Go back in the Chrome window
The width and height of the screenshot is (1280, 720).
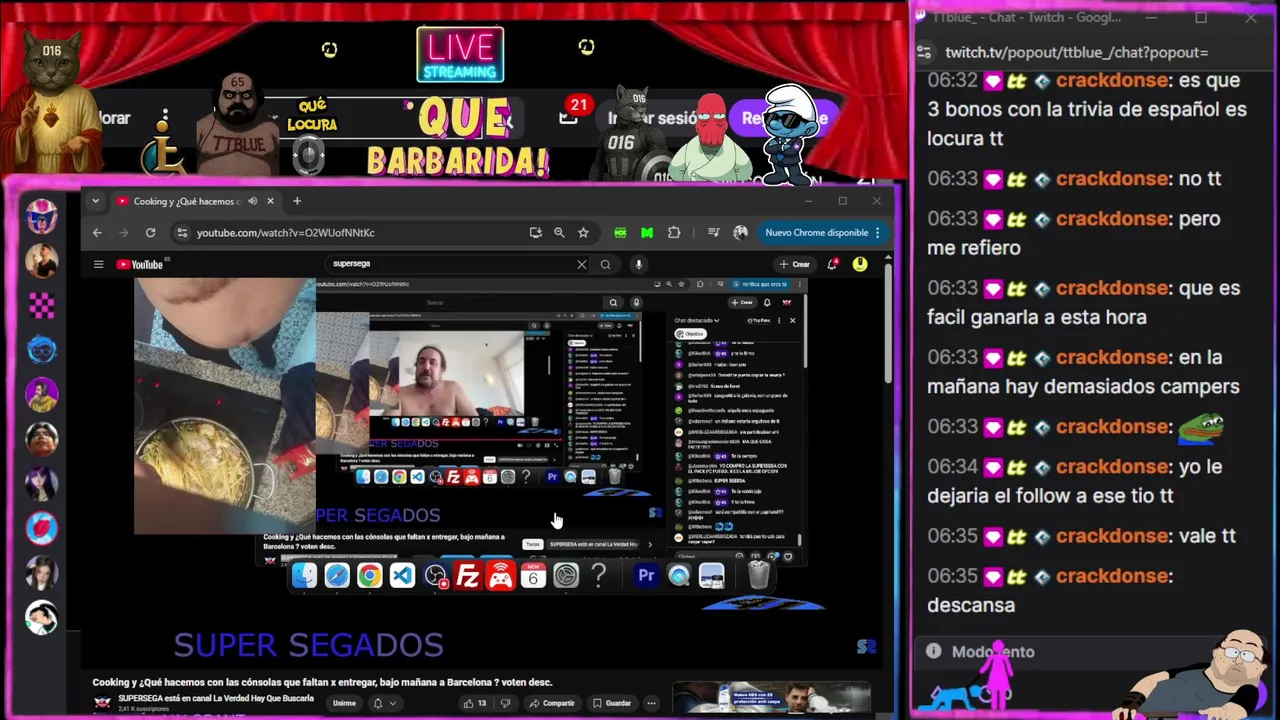[97, 233]
